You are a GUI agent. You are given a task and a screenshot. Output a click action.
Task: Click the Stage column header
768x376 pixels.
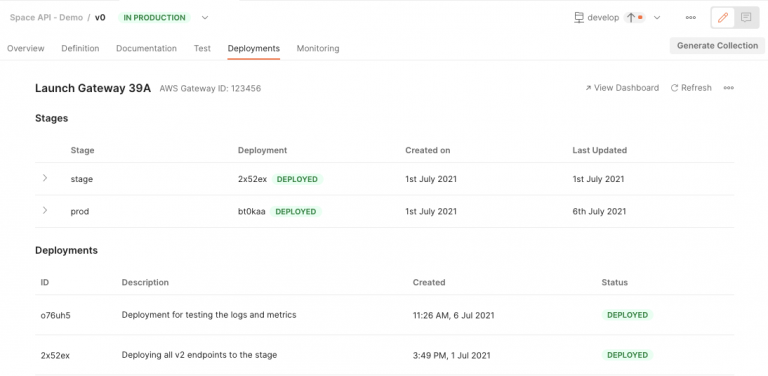[82, 150]
